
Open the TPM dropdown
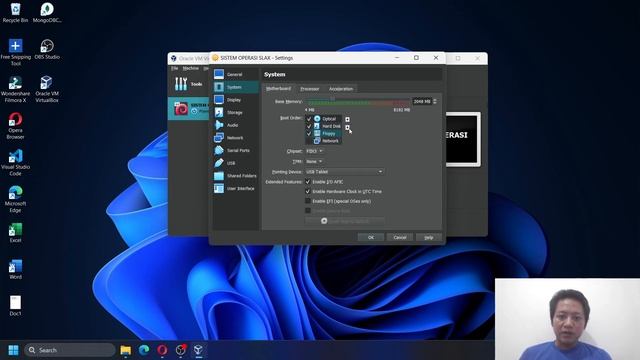[x=314, y=162]
